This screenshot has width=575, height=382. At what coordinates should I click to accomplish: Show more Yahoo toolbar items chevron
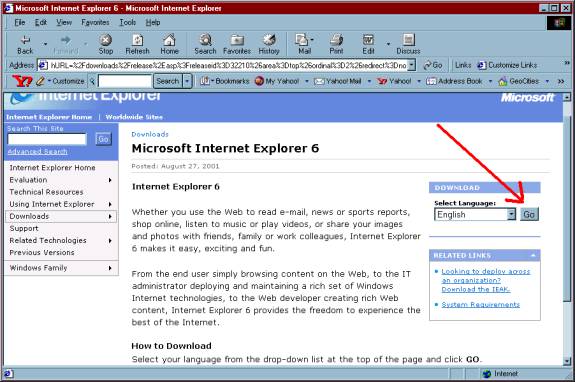coord(561,81)
